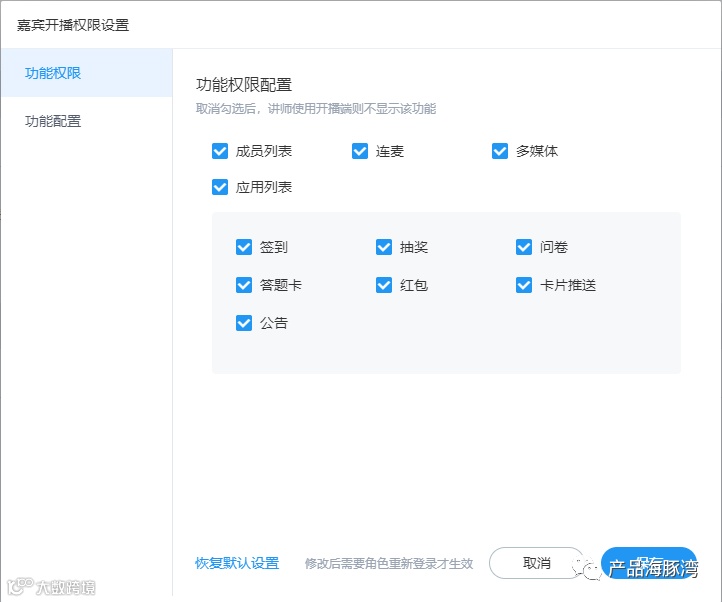Uncheck the 公告 checkbox
The height and width of the screenshot is (602, 722).
tap(244, 323)
